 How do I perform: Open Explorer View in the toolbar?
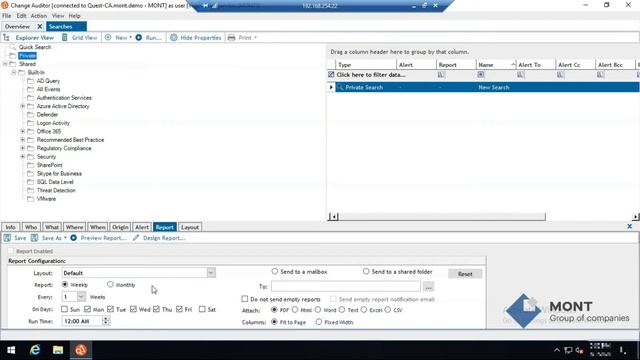(29, 38)
